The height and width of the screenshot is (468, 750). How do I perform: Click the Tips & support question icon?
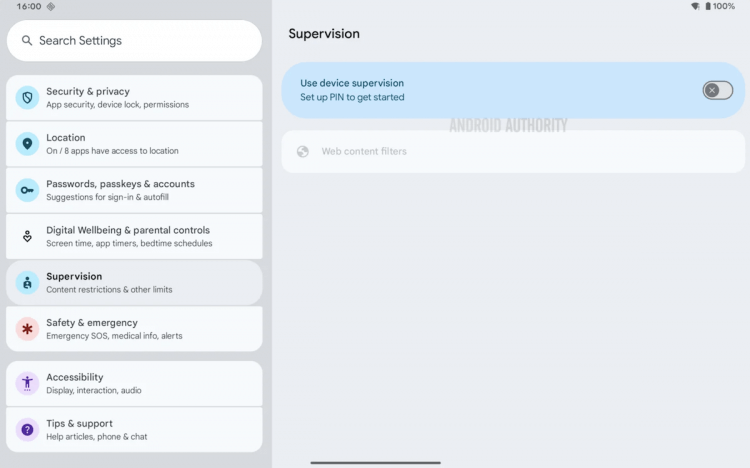click(x=27, y=430)
